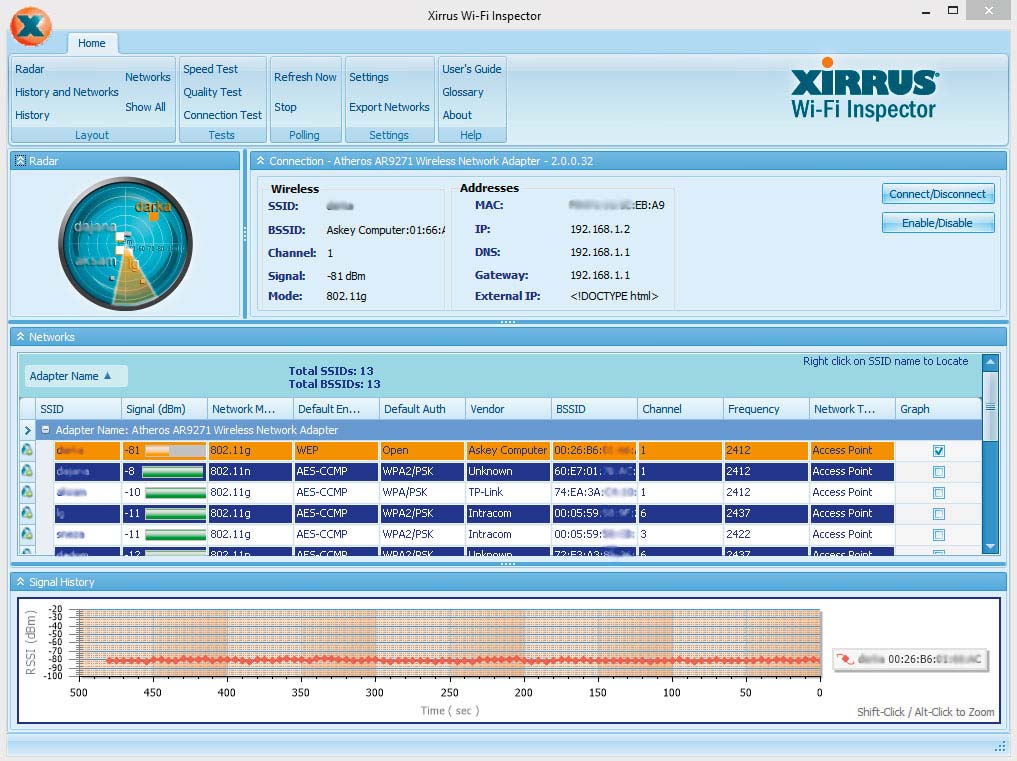Screen dimensions: 1017x761
Task: Switch to the History layout
Action: [x=32, y=115]
